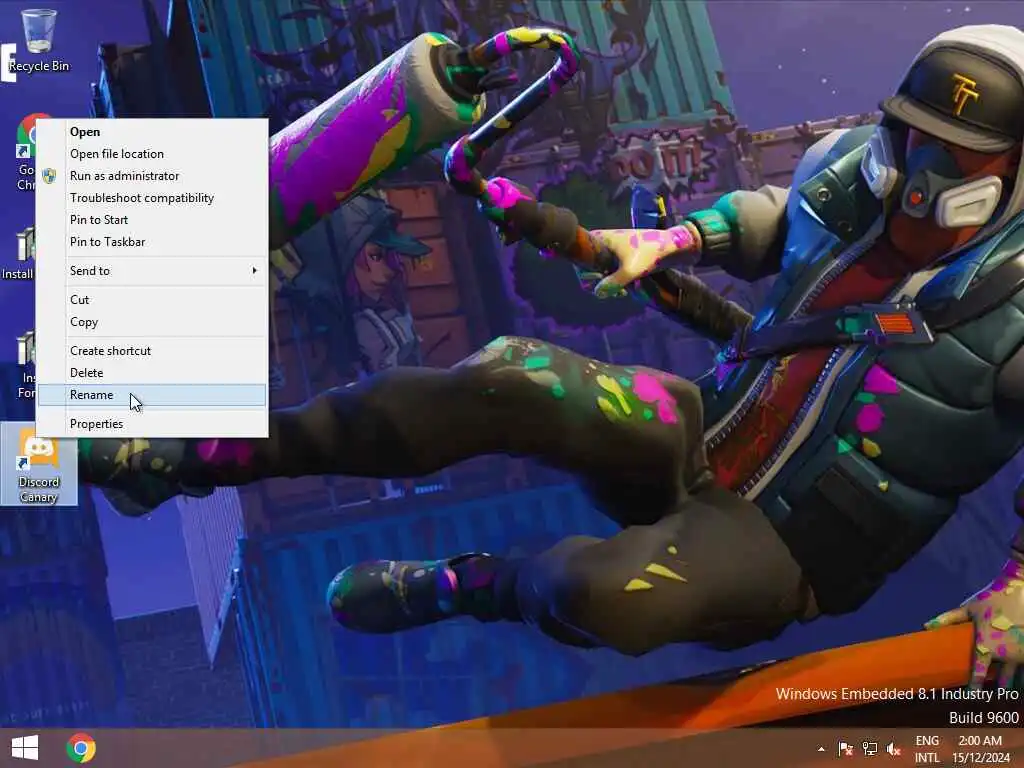Open the clock showing 2:00 AM
This screenshot has width=1024, height=768.
981,749
